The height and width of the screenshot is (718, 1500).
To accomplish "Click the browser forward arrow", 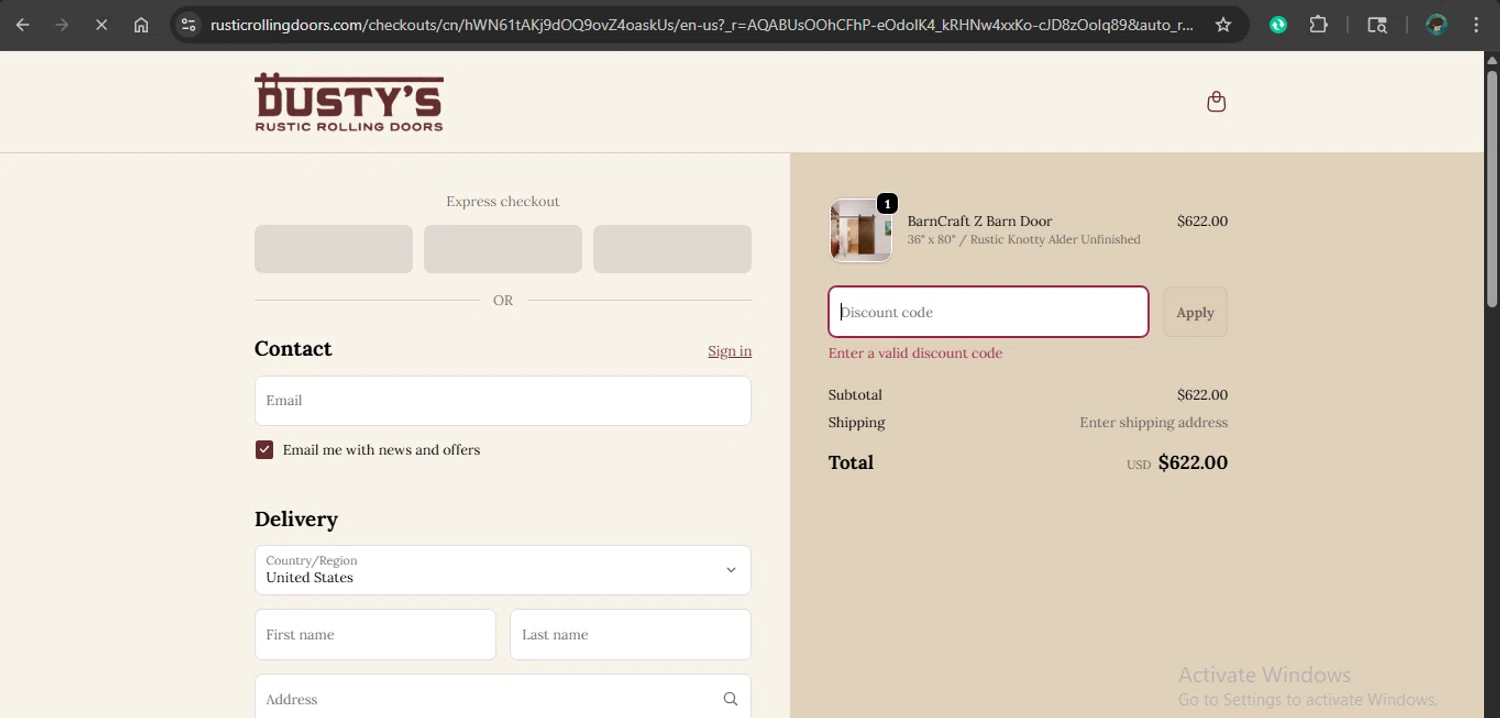I will [62, 25].
